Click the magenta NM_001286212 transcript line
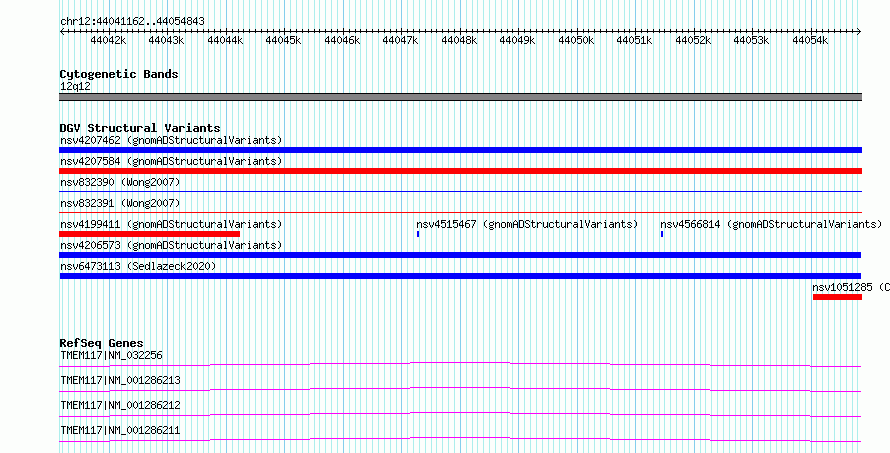The image size is (890, 453). [460, 414]
